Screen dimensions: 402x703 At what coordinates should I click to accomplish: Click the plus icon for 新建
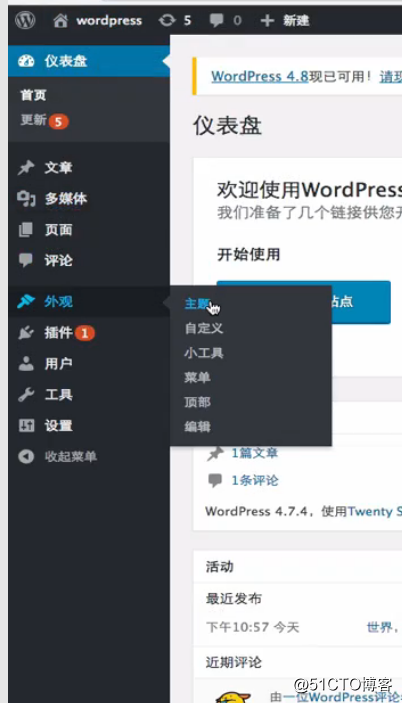(x=267, y=20)
